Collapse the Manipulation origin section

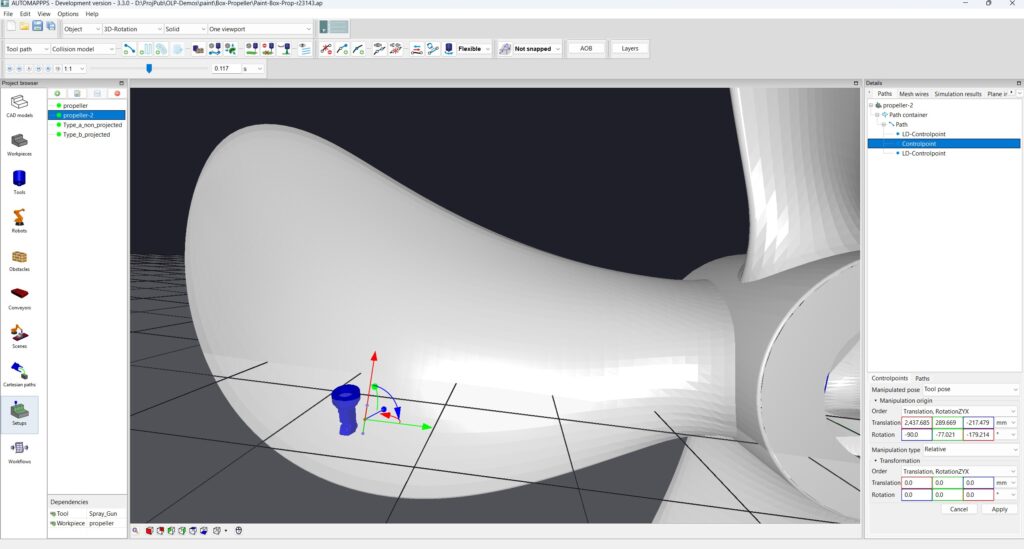(x=876, y=401)
